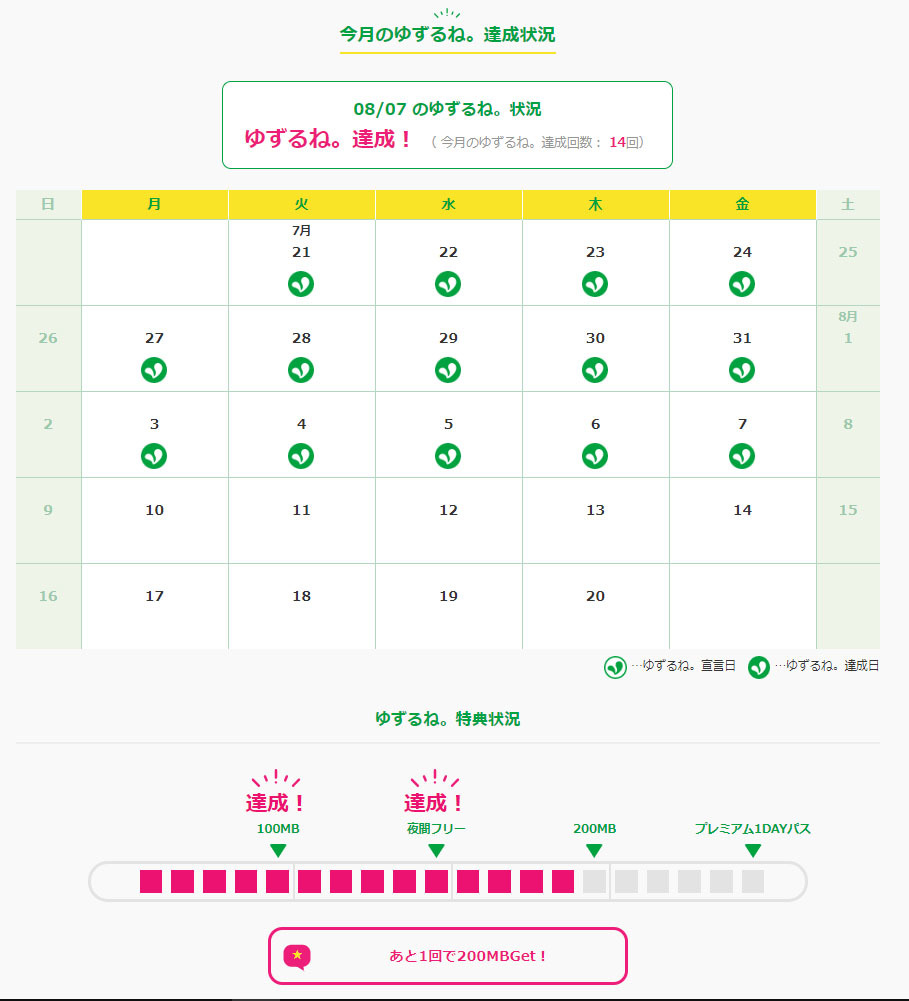Screen dimensions: 909x1001
Task: Click the 夜間フリー reward marker arrow
Action: pos(436,850)
